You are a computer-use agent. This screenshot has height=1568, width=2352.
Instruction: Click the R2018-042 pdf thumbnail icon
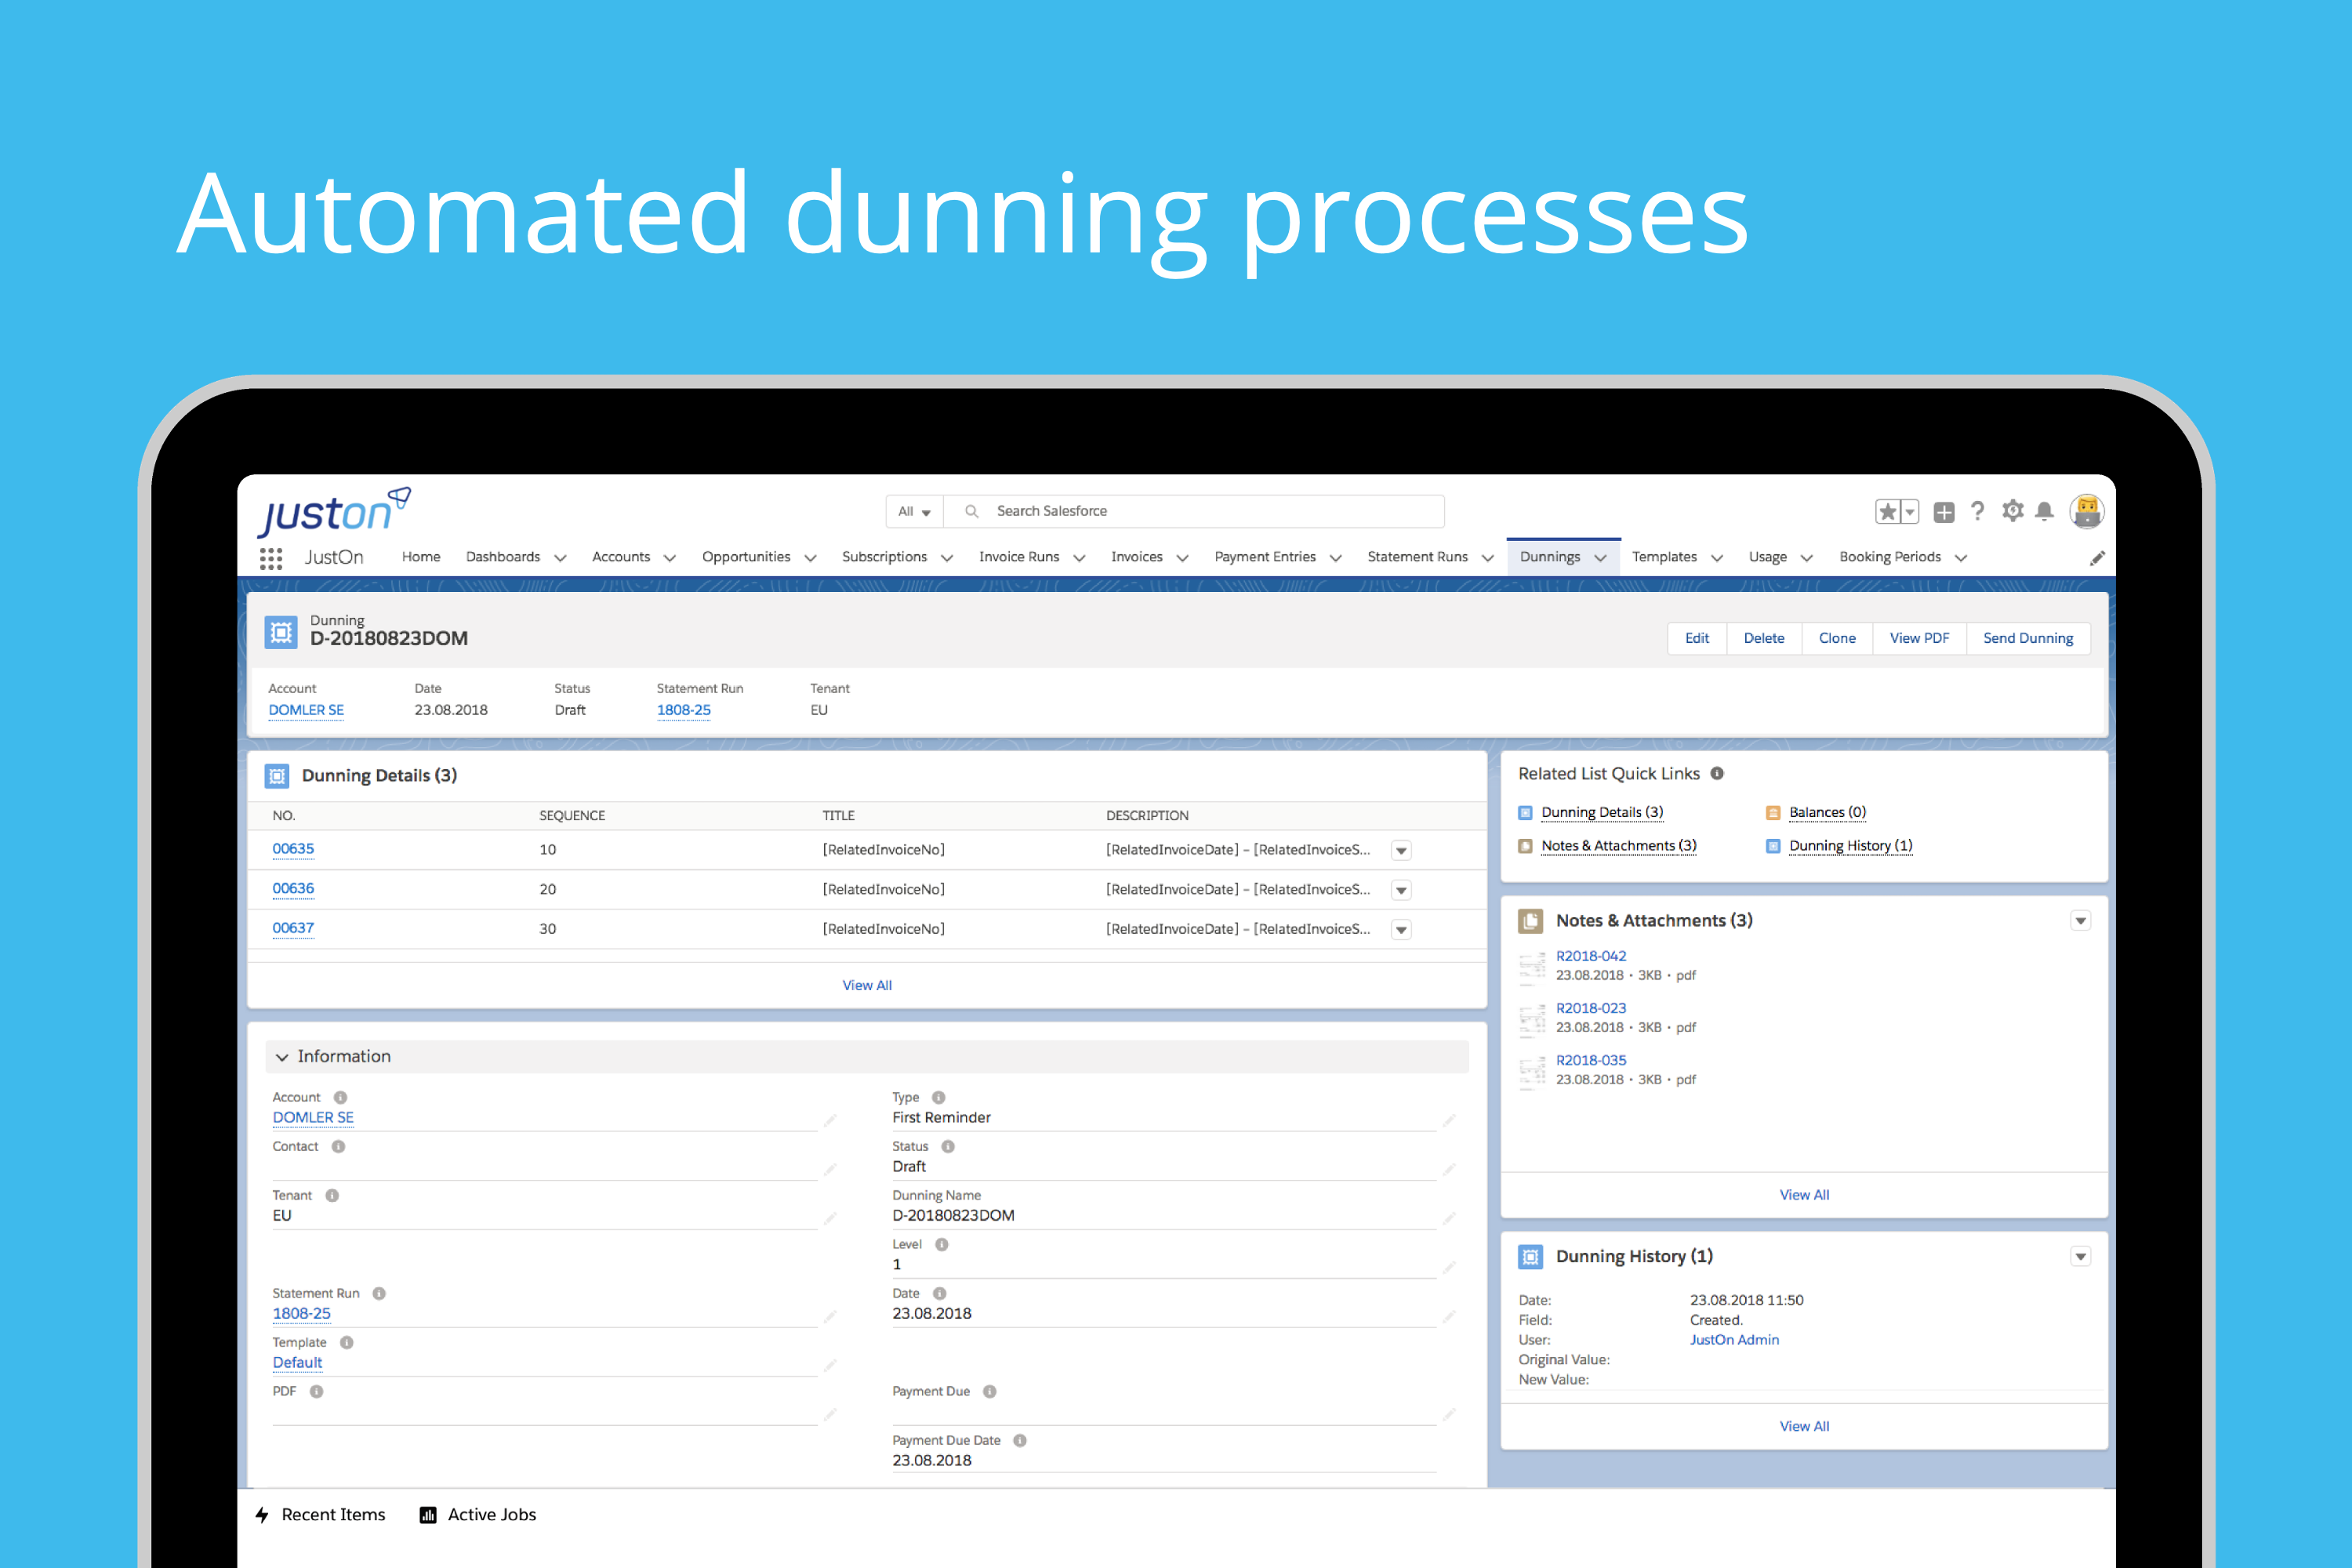point(1532,967)
